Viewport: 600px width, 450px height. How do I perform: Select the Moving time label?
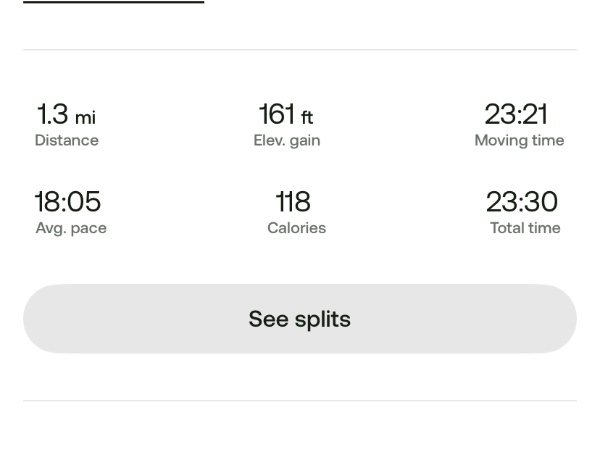click(x=519, y=141)
